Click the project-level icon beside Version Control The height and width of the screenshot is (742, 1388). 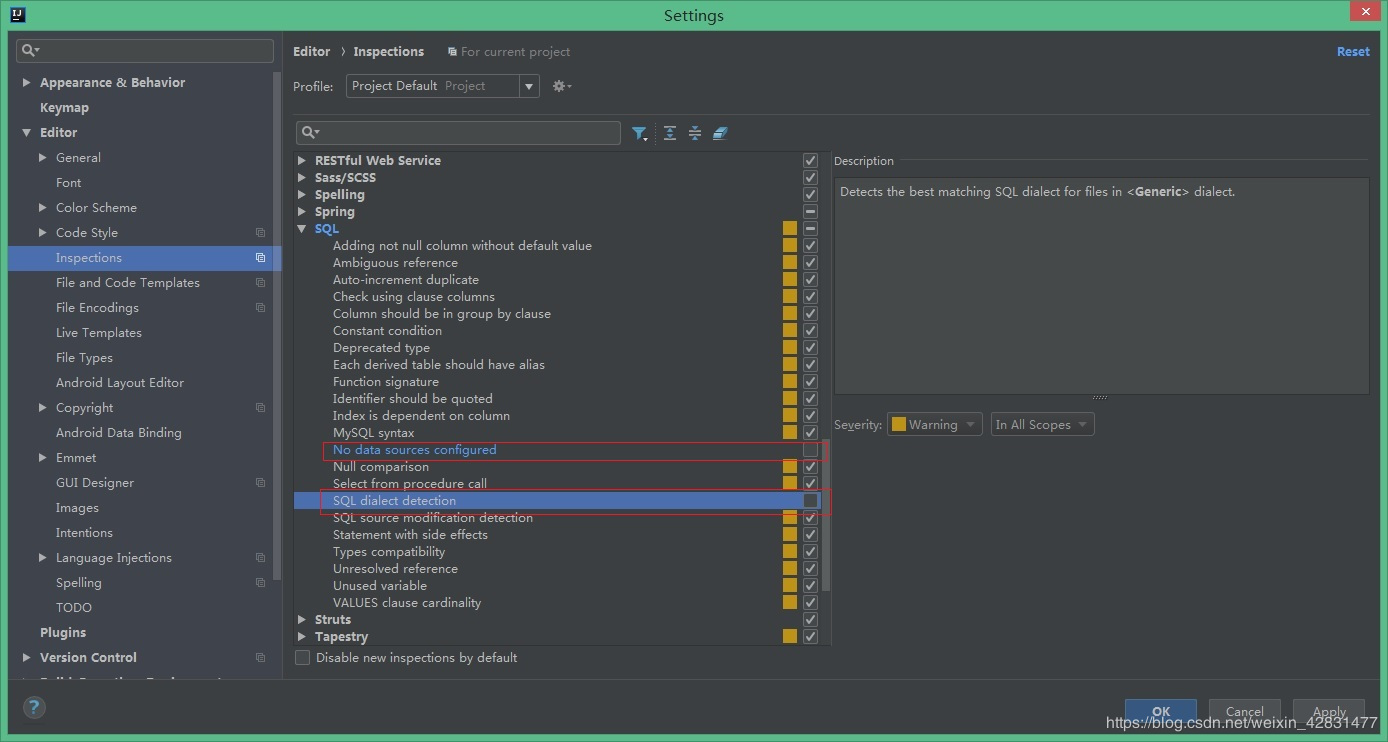(260, 658)
